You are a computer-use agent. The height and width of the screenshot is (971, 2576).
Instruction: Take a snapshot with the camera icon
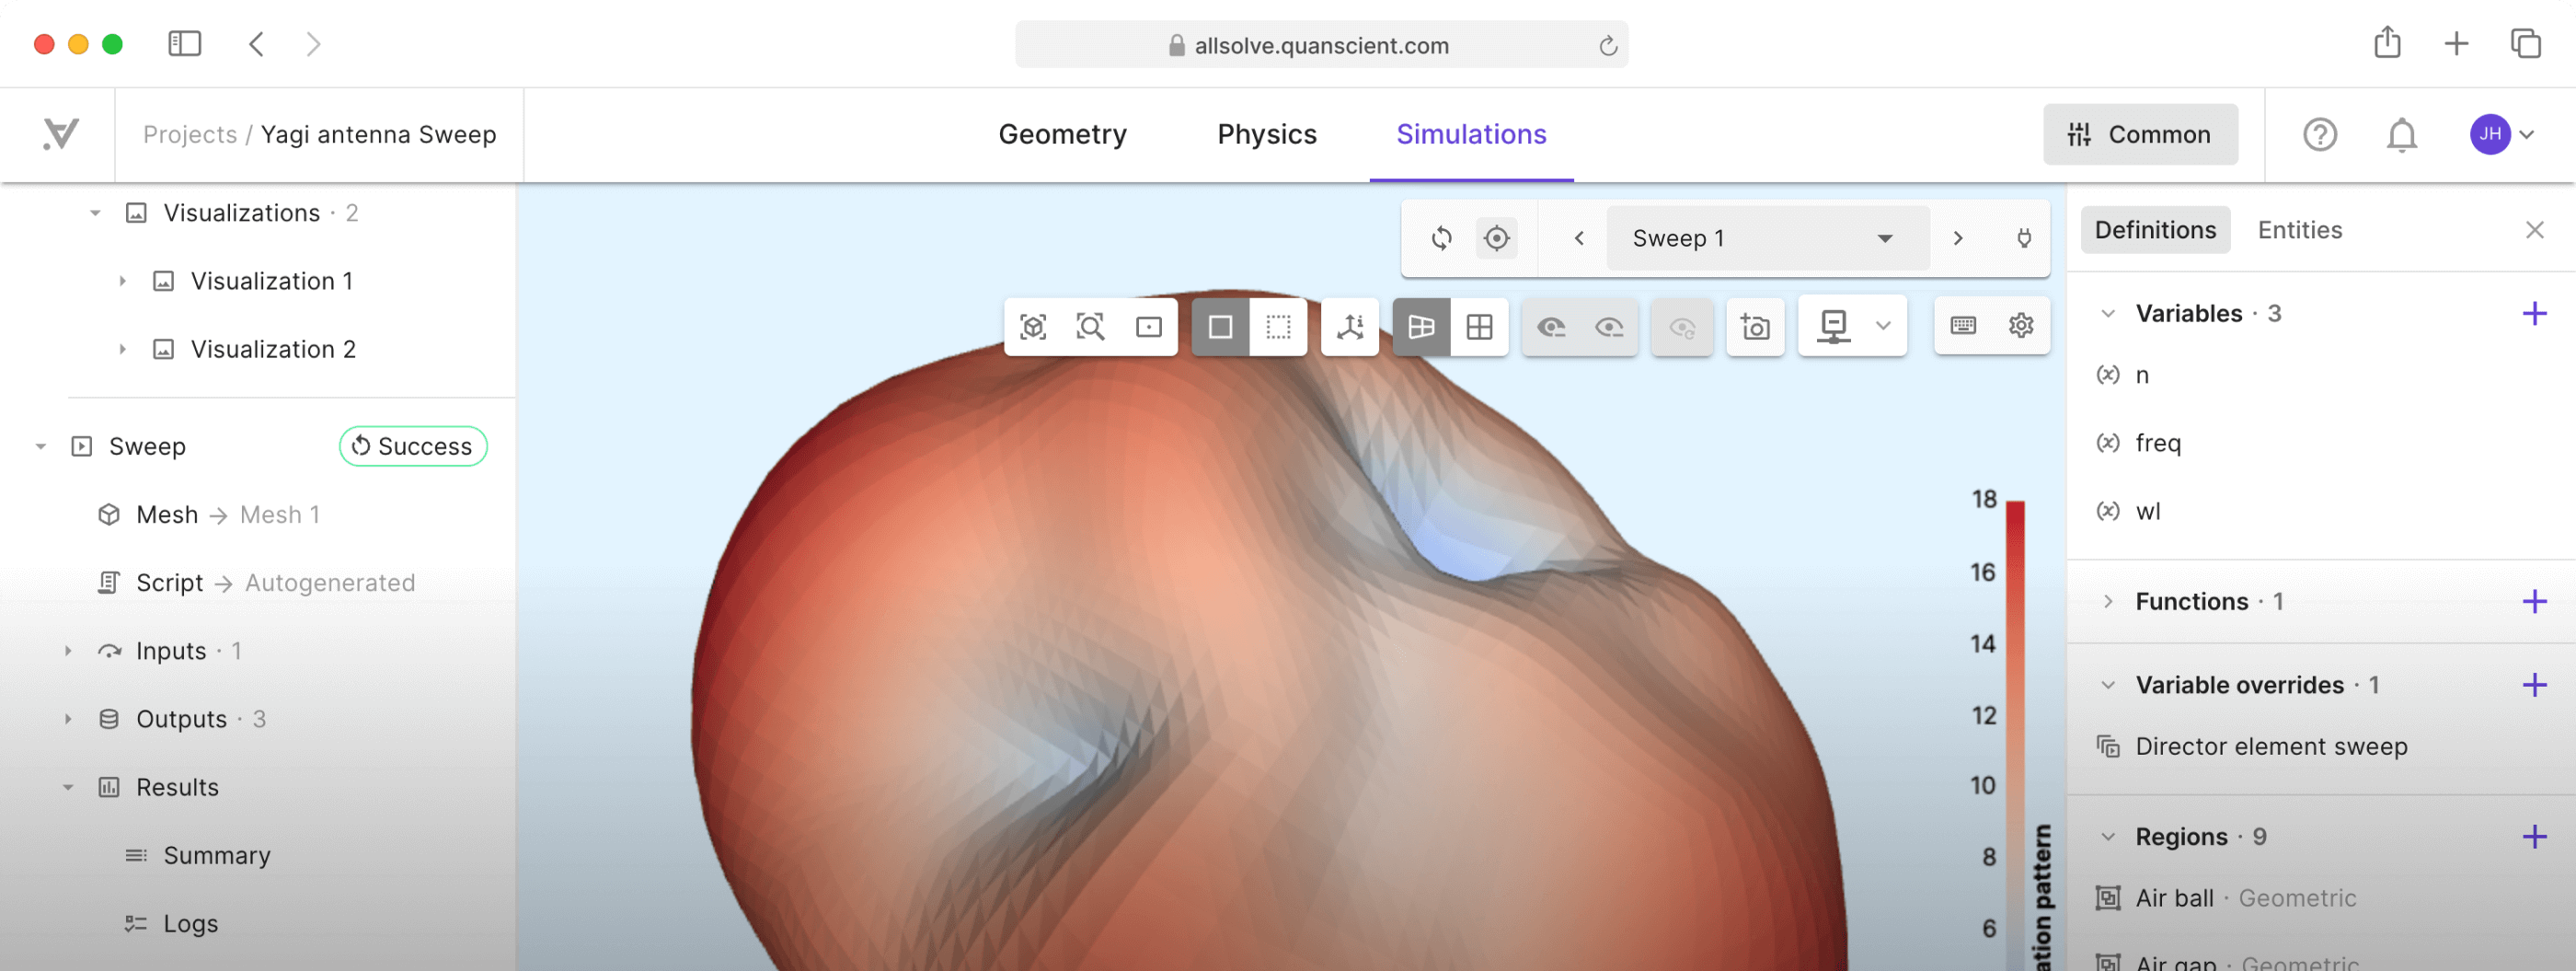(x=1756, y=326)
